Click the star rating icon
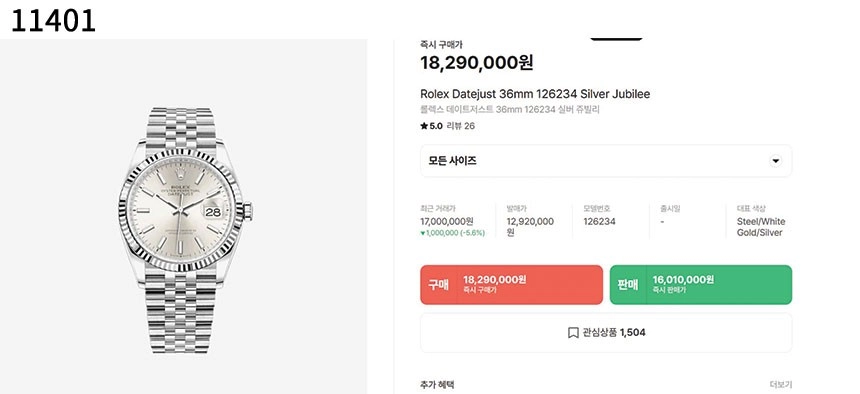The height and width of the screenshot is (394, 860). click(424, 126)
